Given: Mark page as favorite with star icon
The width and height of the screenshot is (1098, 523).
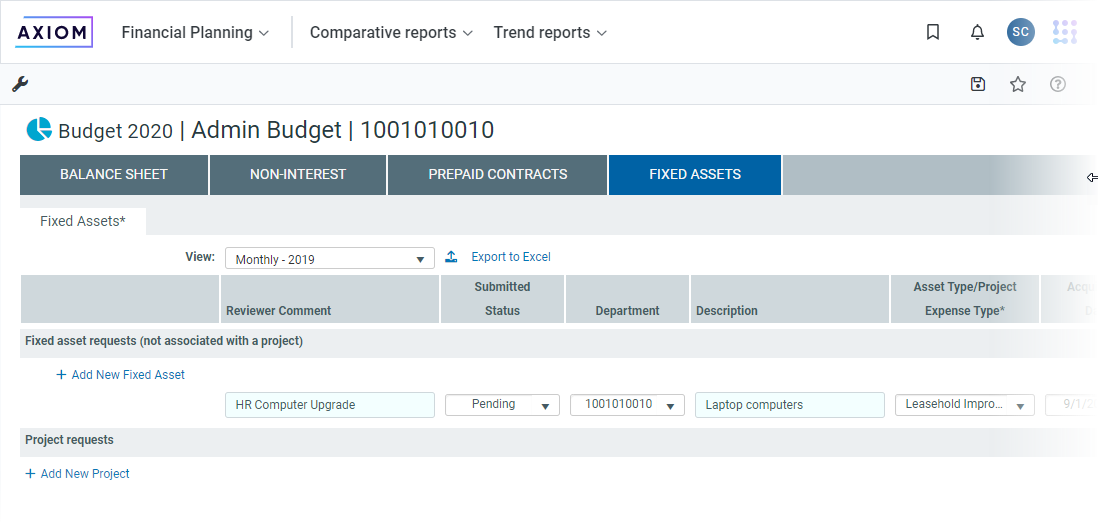Looking at the screenshot, I should pos(1017,85).
